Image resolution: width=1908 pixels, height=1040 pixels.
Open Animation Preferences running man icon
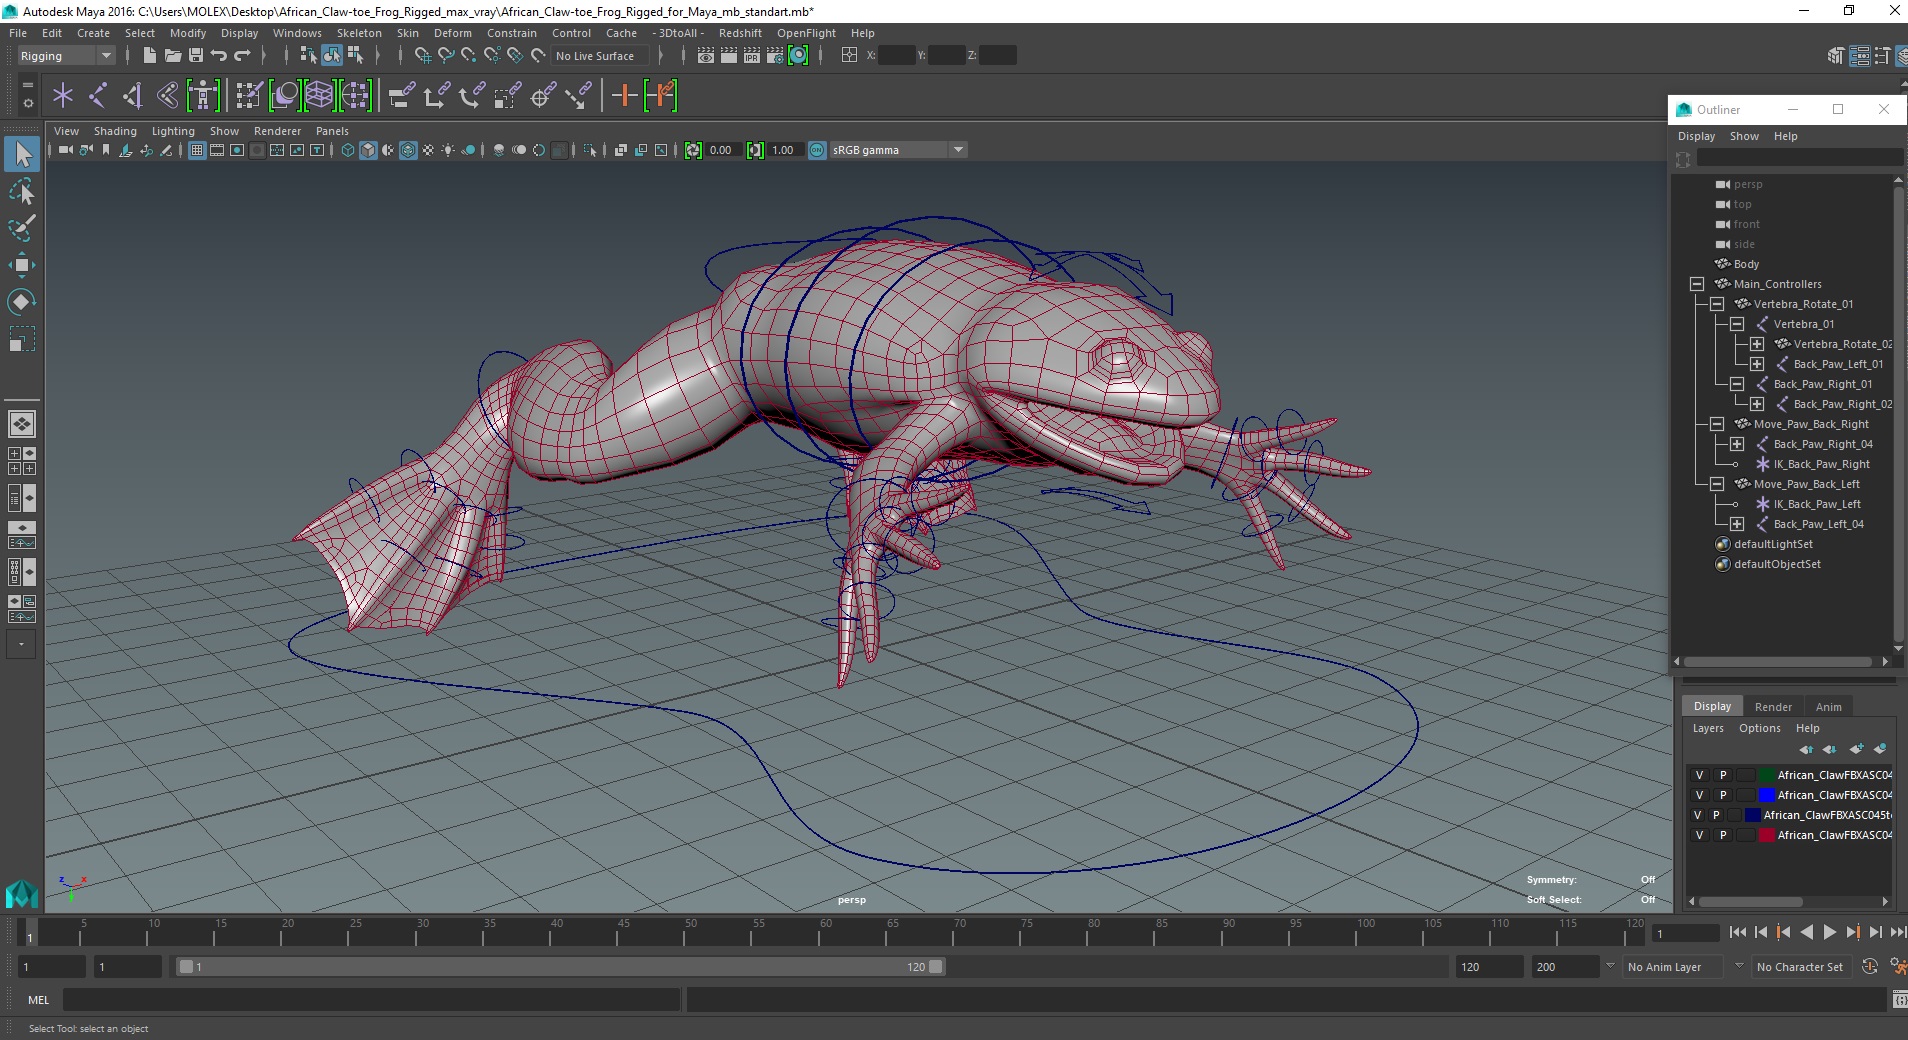pyautogui.click(x=1898, y=966)
